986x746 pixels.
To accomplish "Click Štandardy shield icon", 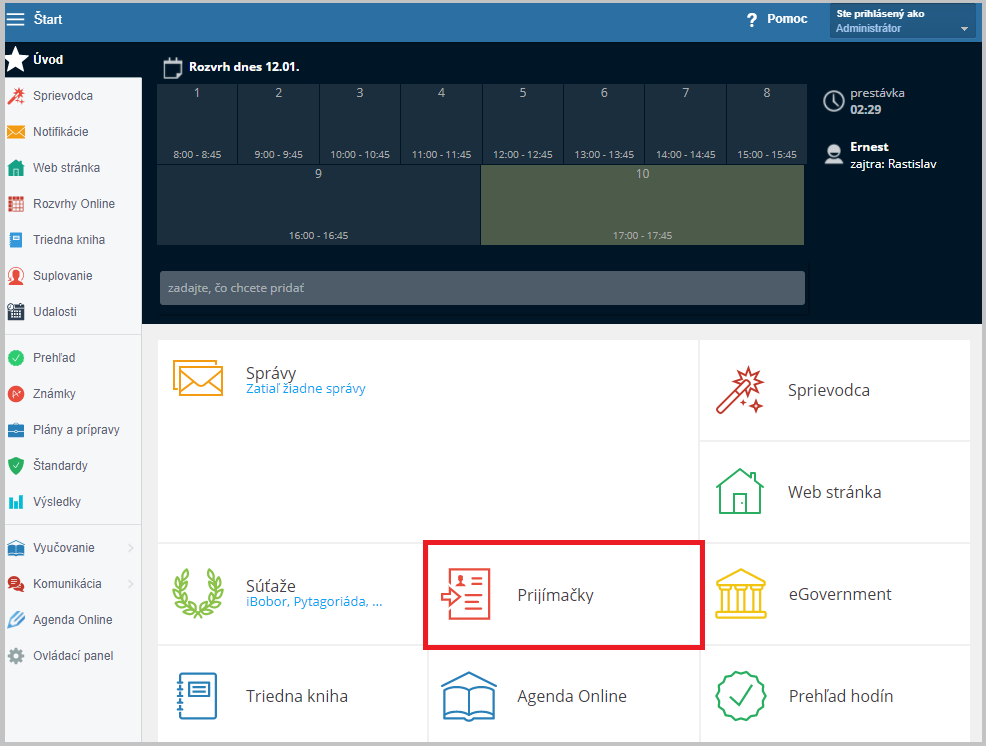I will coord(16,465).
